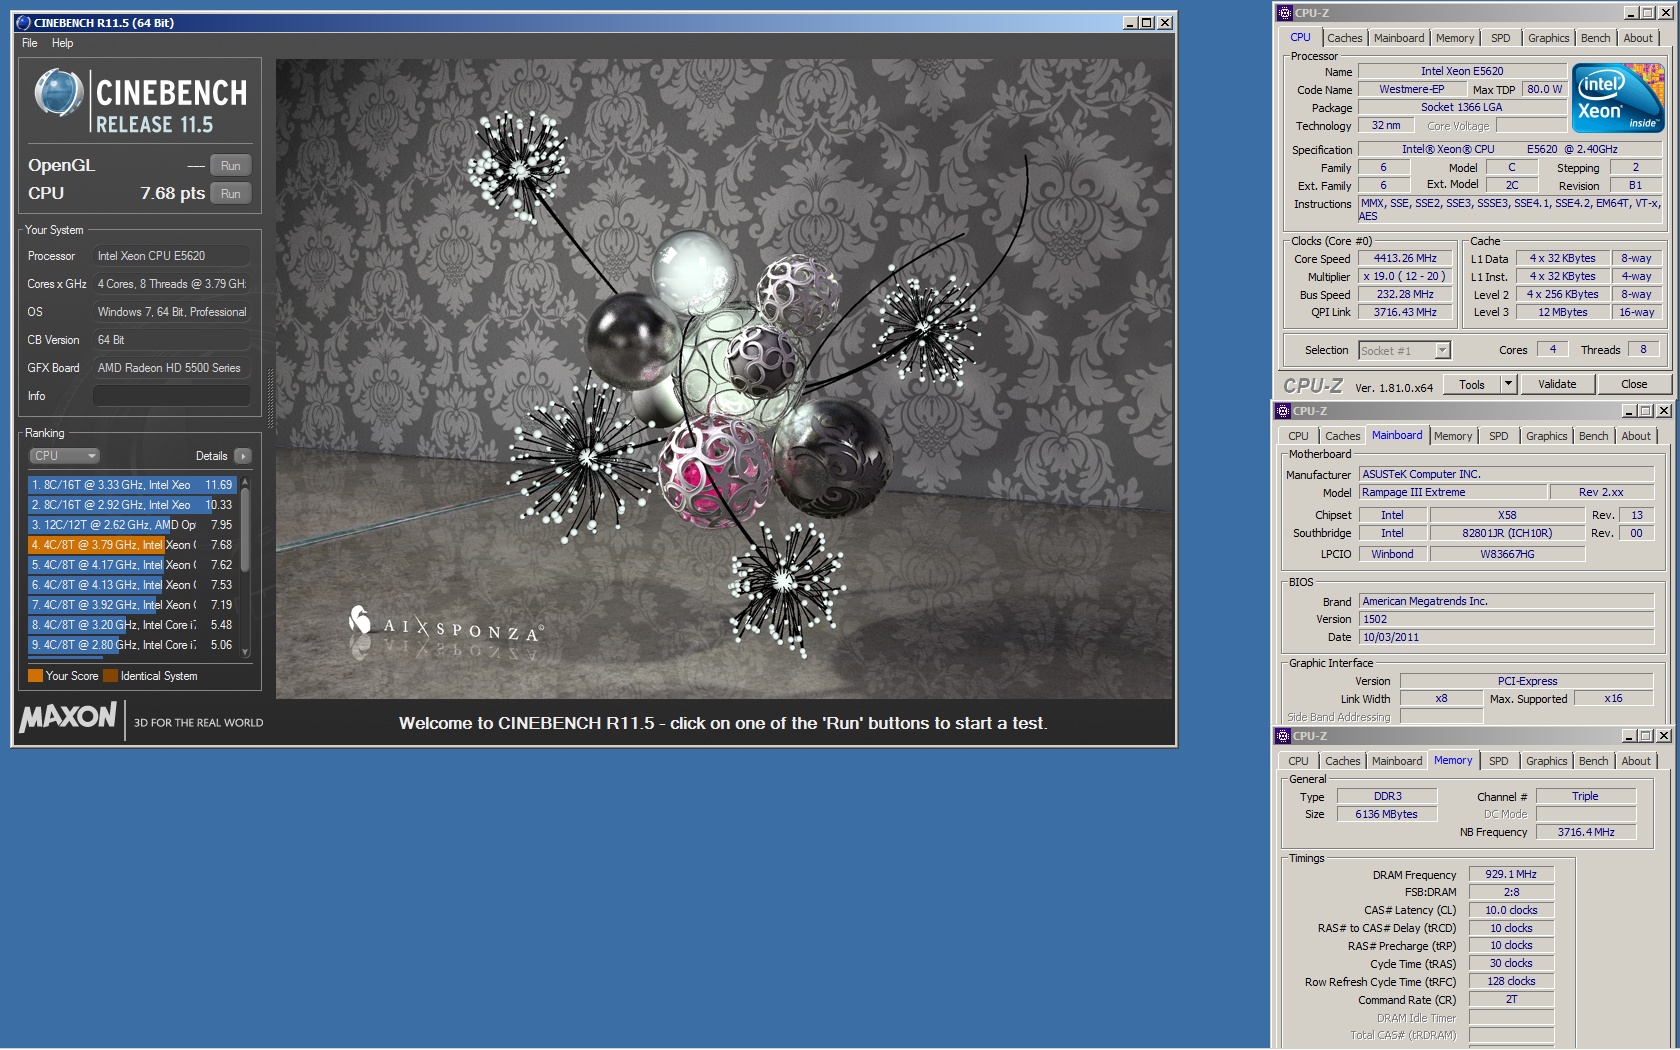Click the BIOS version value 1502
This screenshot has height=1050, width=1680.
pos(1506,619)
